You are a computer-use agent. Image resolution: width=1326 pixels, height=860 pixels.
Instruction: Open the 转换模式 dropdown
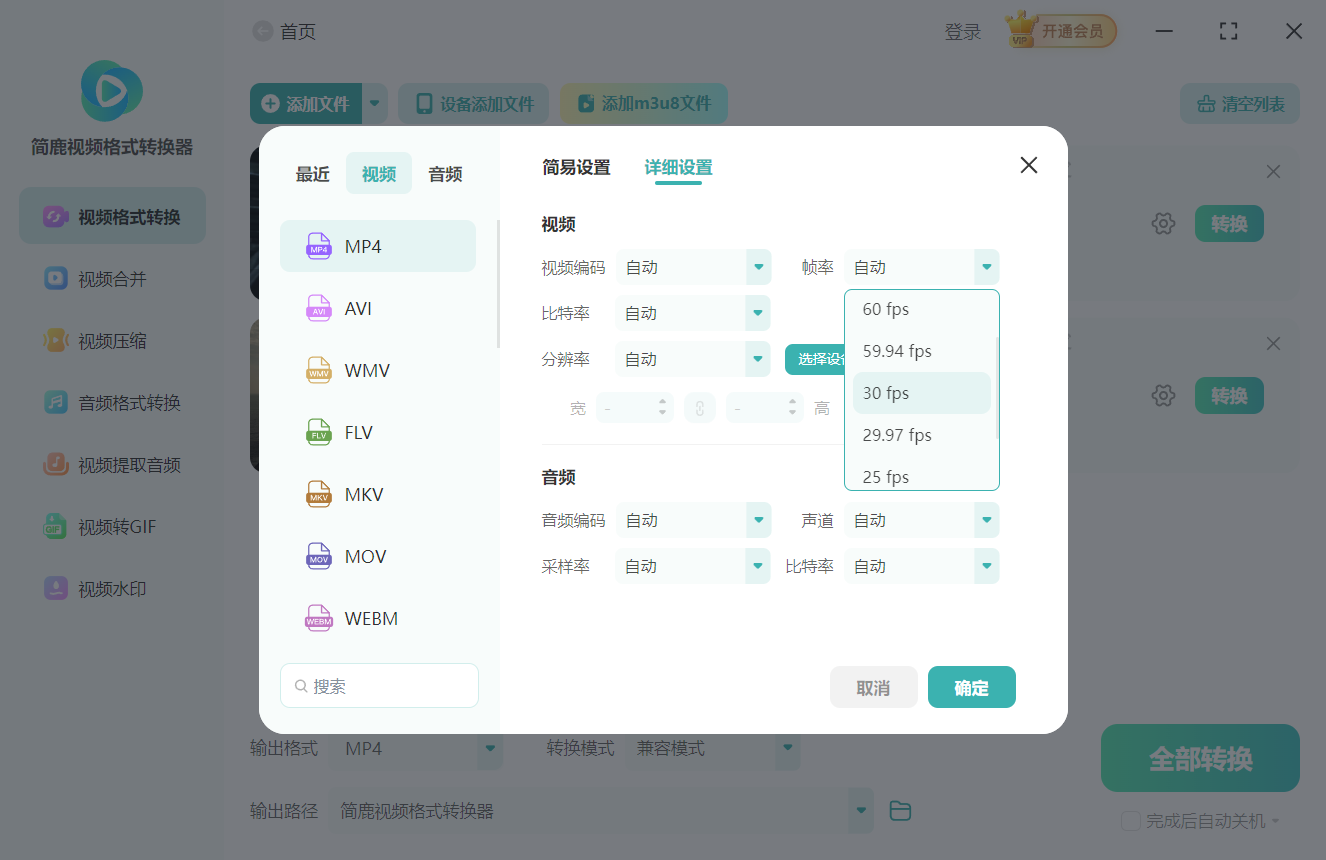click(x=714, y=748)
